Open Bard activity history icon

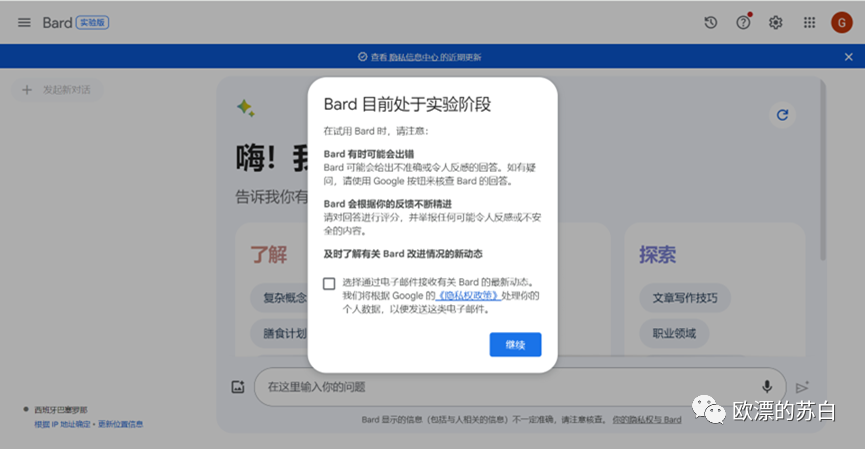[711, 22]
